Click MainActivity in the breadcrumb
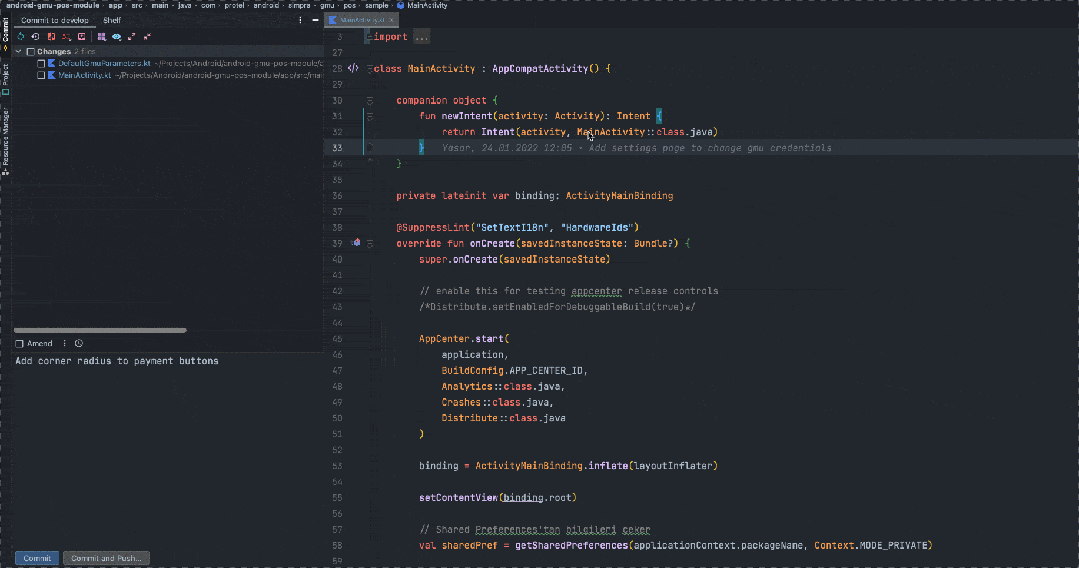The image size is (1079, 568). point(427,6)
